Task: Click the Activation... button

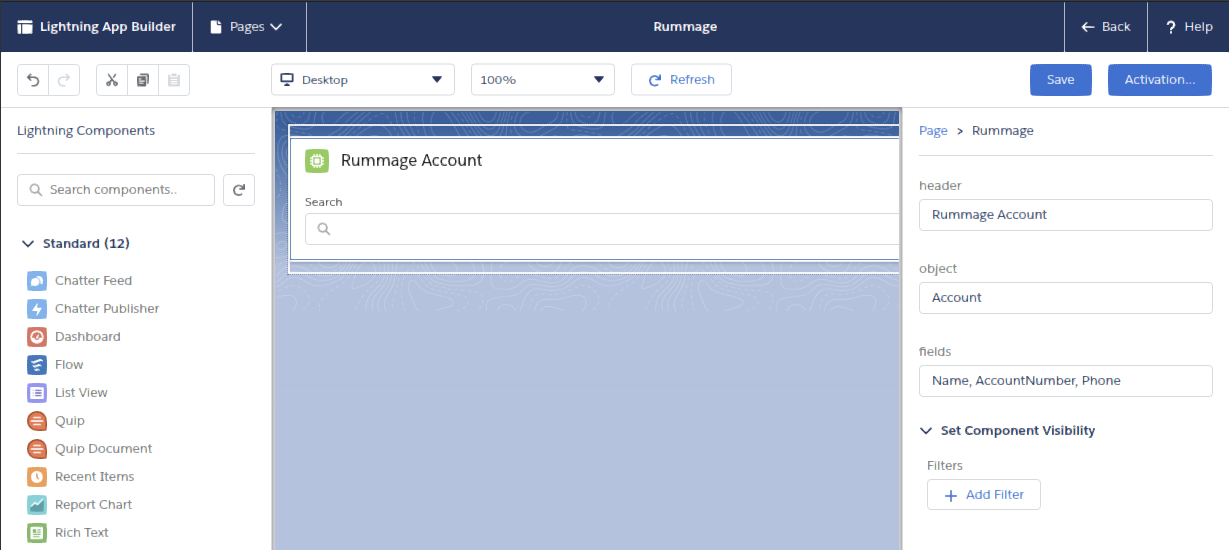Action: 1160,80
